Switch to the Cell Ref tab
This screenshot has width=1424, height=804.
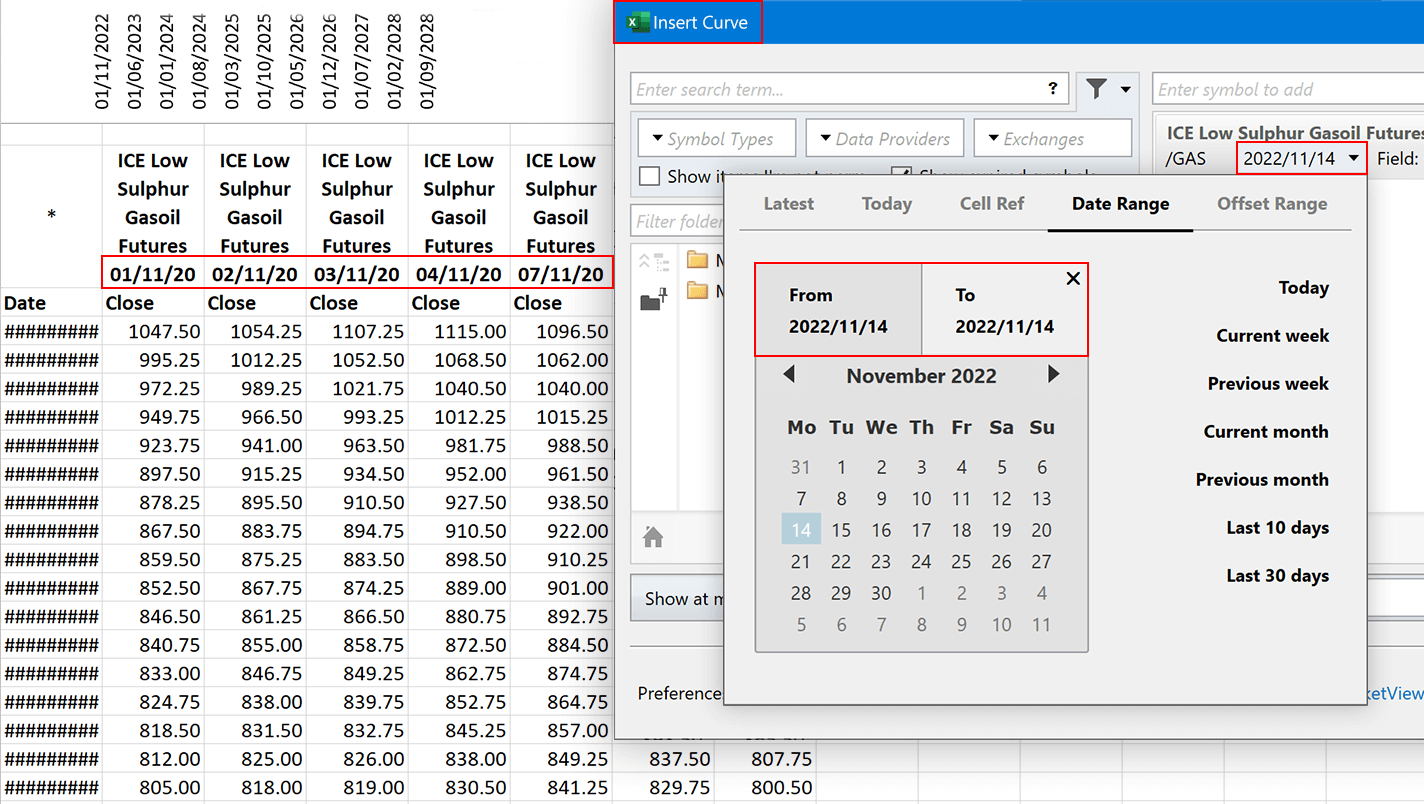[x=992, y=203]
